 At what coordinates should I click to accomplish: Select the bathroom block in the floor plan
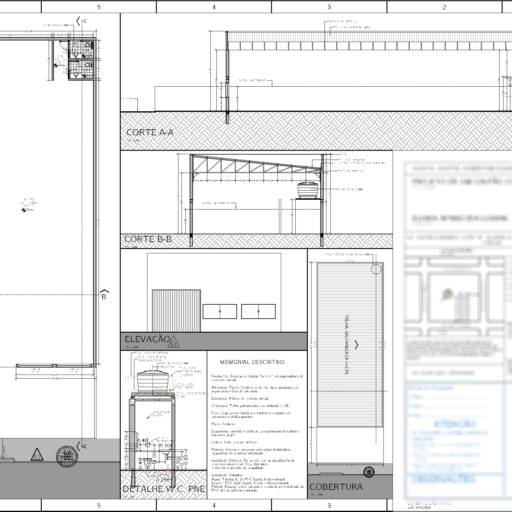pyautogui.click(x=81, y=60)
